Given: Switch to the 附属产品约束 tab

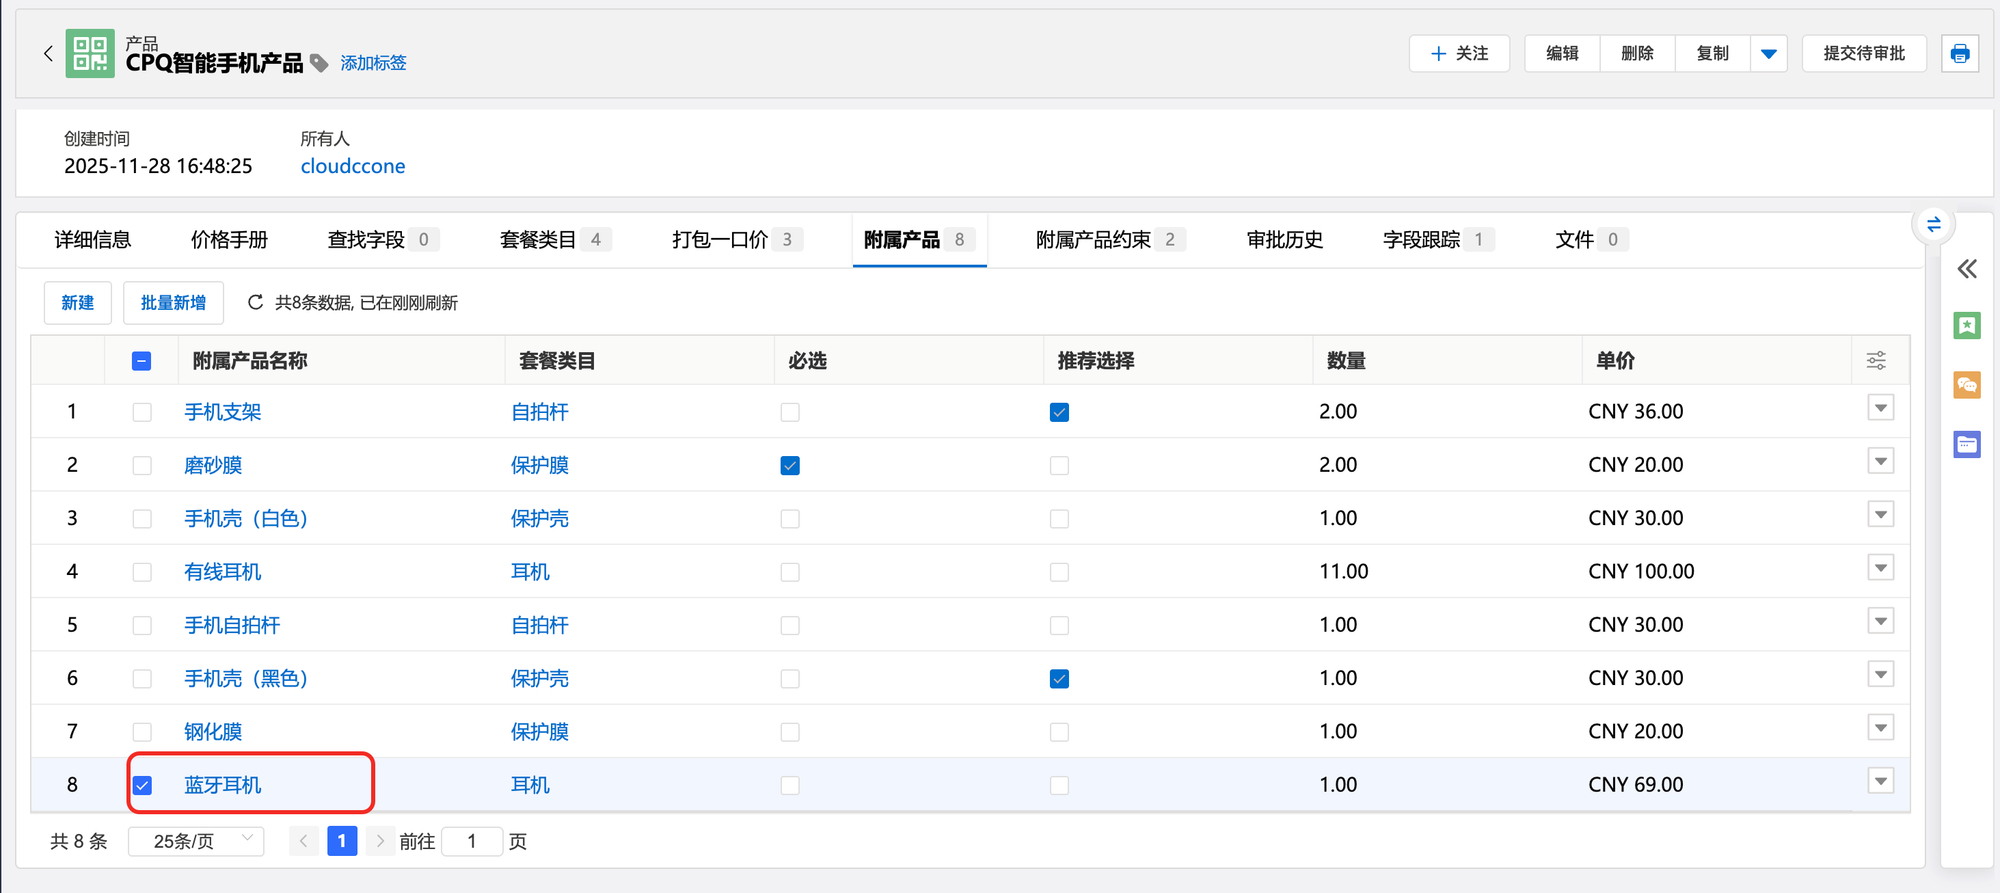Looking at the screenshot, I should tap(1093, 240).
